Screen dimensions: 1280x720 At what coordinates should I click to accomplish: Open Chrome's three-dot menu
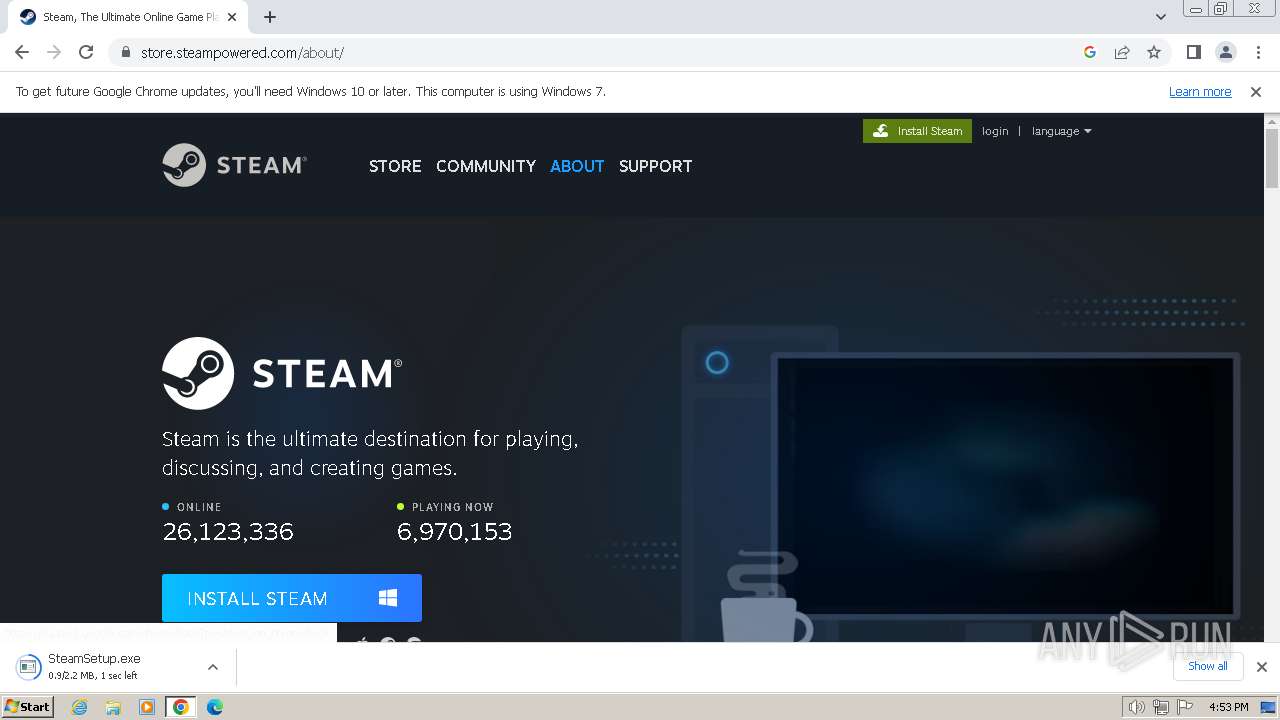(x=1258, y=52)
